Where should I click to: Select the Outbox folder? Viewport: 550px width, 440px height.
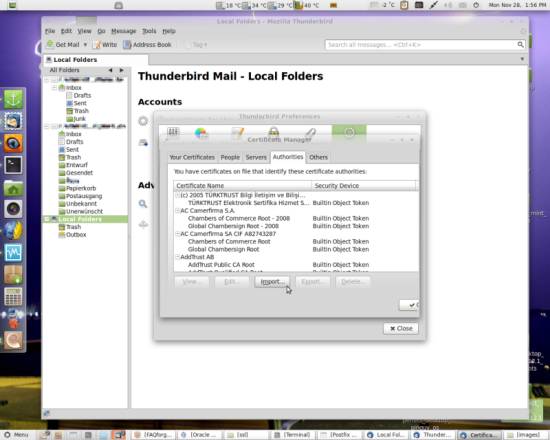76,234
